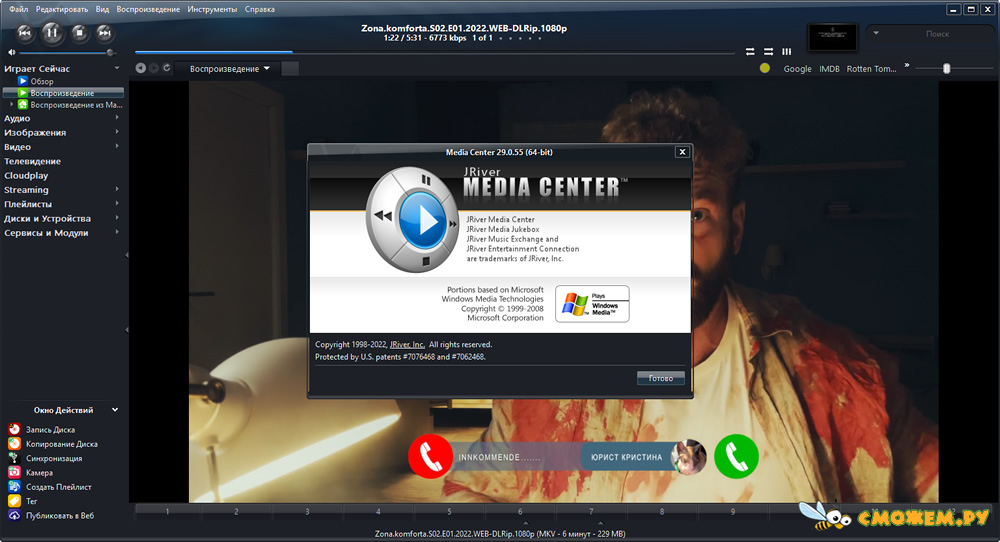Open the Воспроизведение view dropdown tab
The height and width of the screenshot is (542, 1000).
[x=230, y=68]
